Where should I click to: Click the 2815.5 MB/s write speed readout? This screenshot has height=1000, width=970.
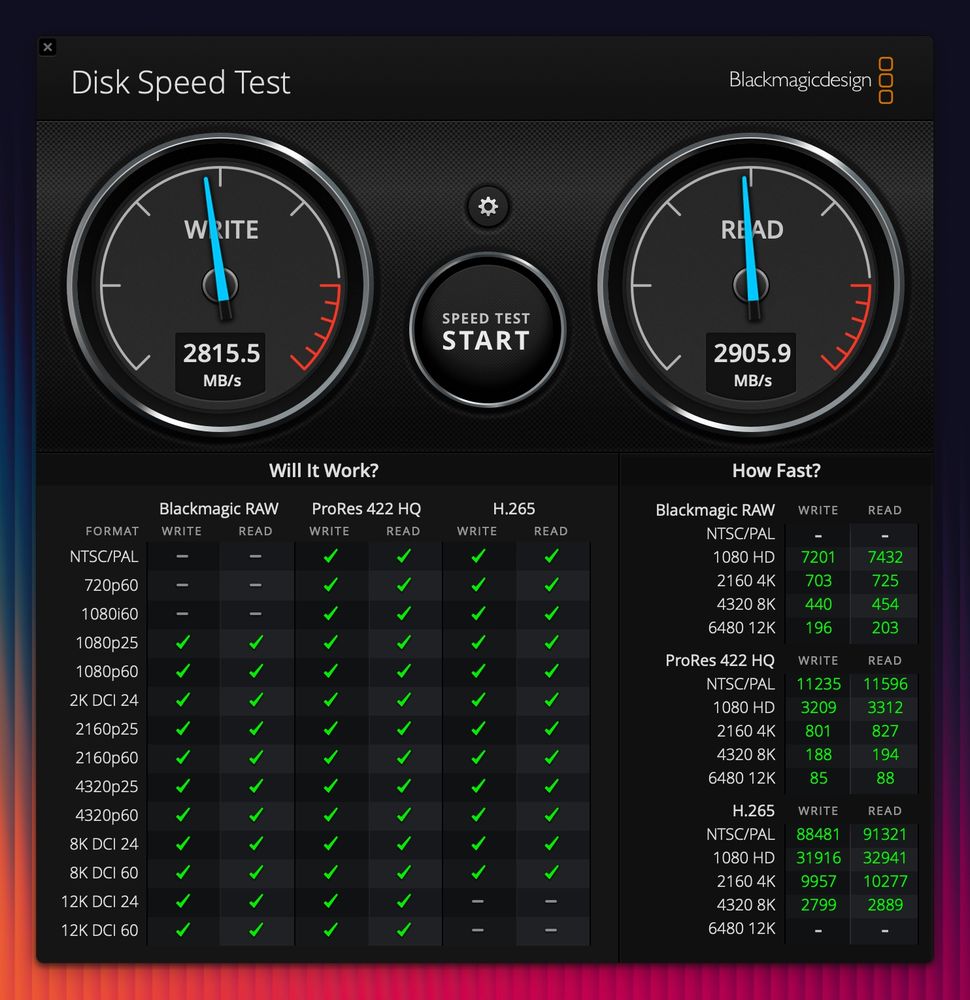221,365
